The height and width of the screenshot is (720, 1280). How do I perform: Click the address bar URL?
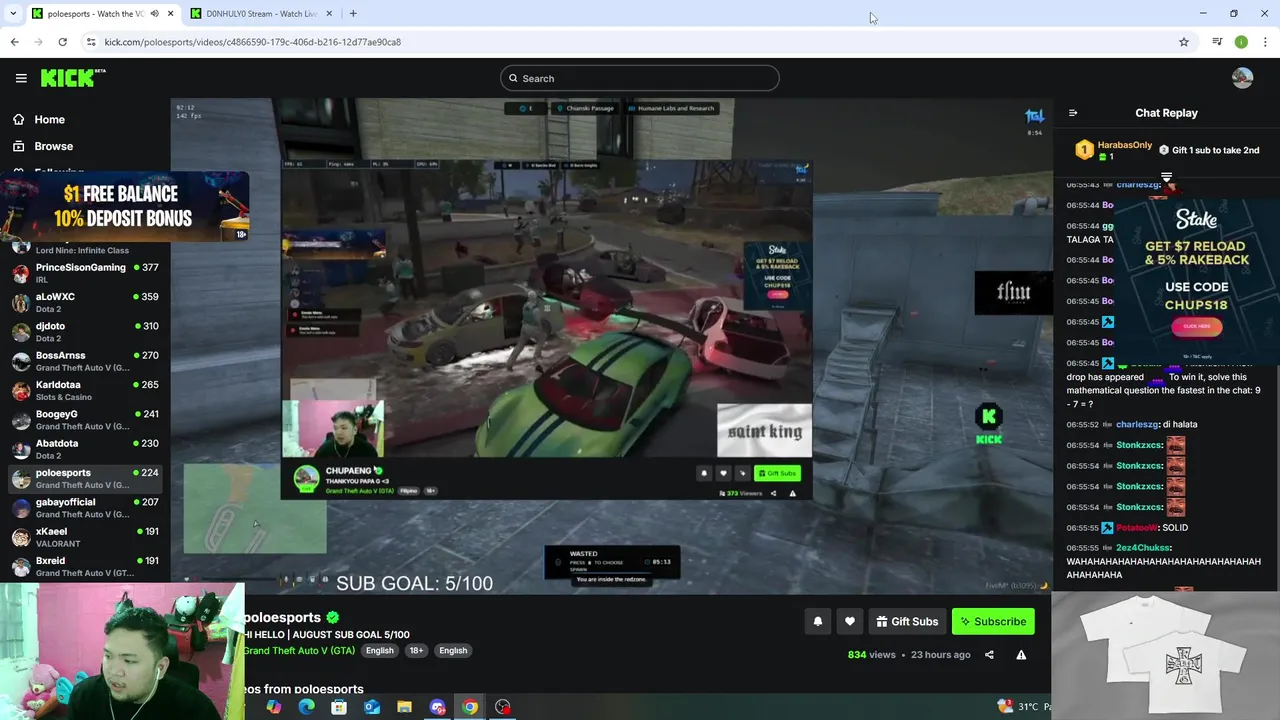252,42
